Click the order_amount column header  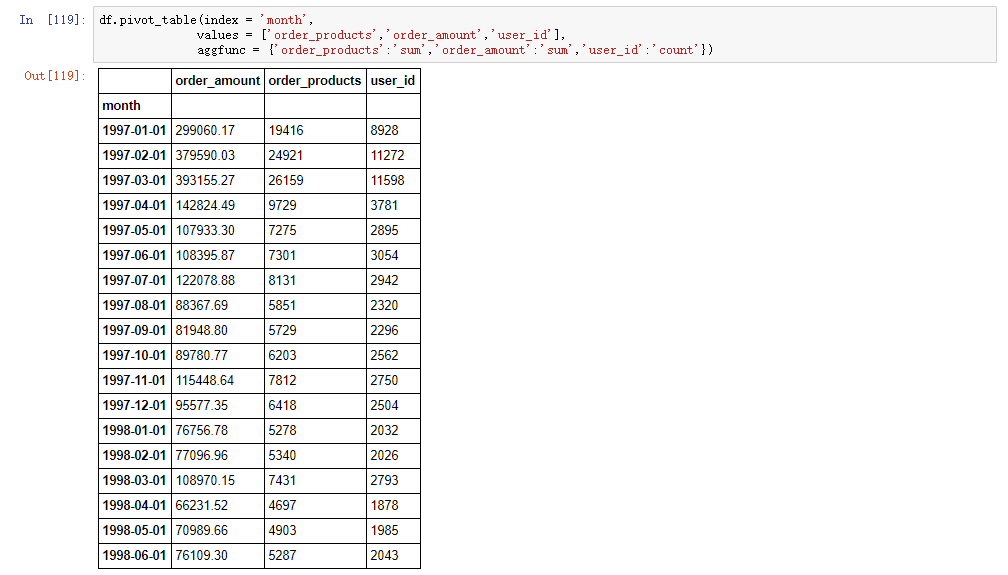pos(218,81)
